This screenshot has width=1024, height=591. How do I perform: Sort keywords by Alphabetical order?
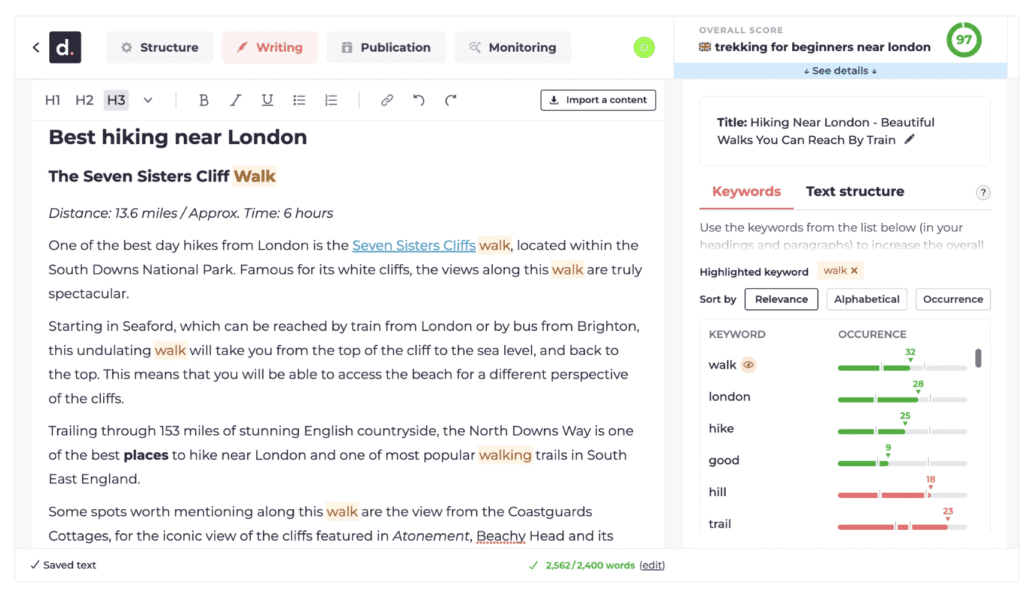coord(867,299)
